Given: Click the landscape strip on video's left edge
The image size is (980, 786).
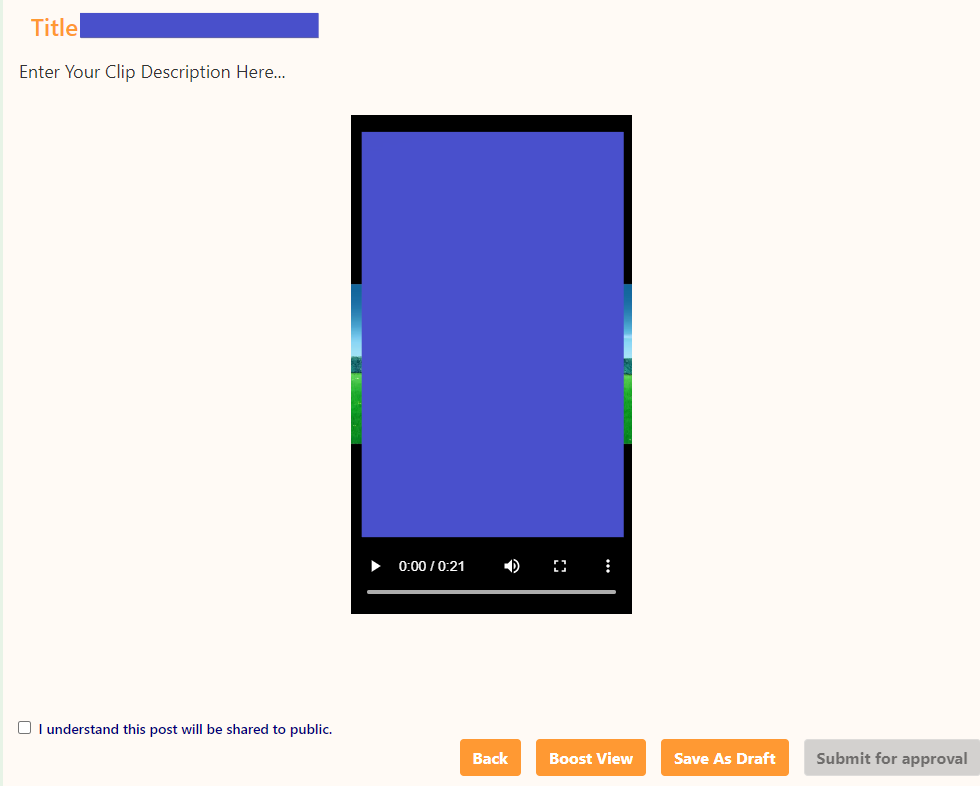Looking at the screenshot, I should pyautogui.click(x=356, y=364).
